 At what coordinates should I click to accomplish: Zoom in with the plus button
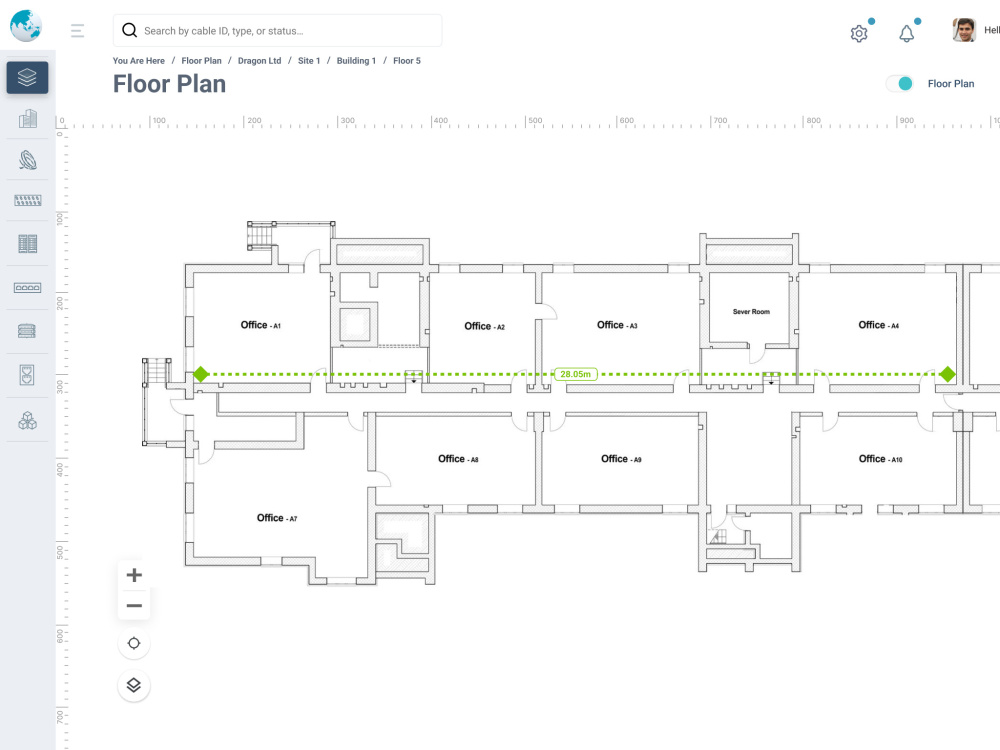pos(134,575)
